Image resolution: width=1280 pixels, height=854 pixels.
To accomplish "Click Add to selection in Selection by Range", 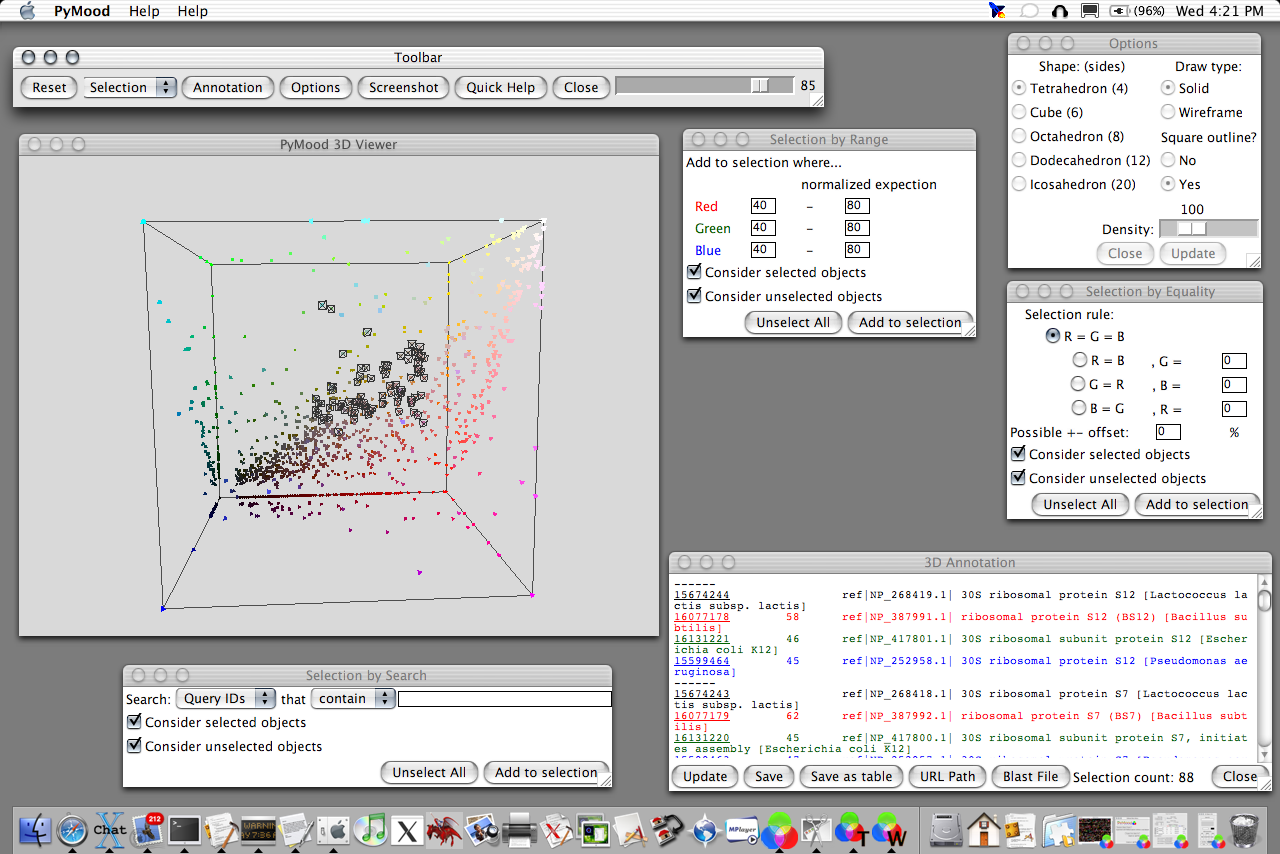I will coord(910,322).
